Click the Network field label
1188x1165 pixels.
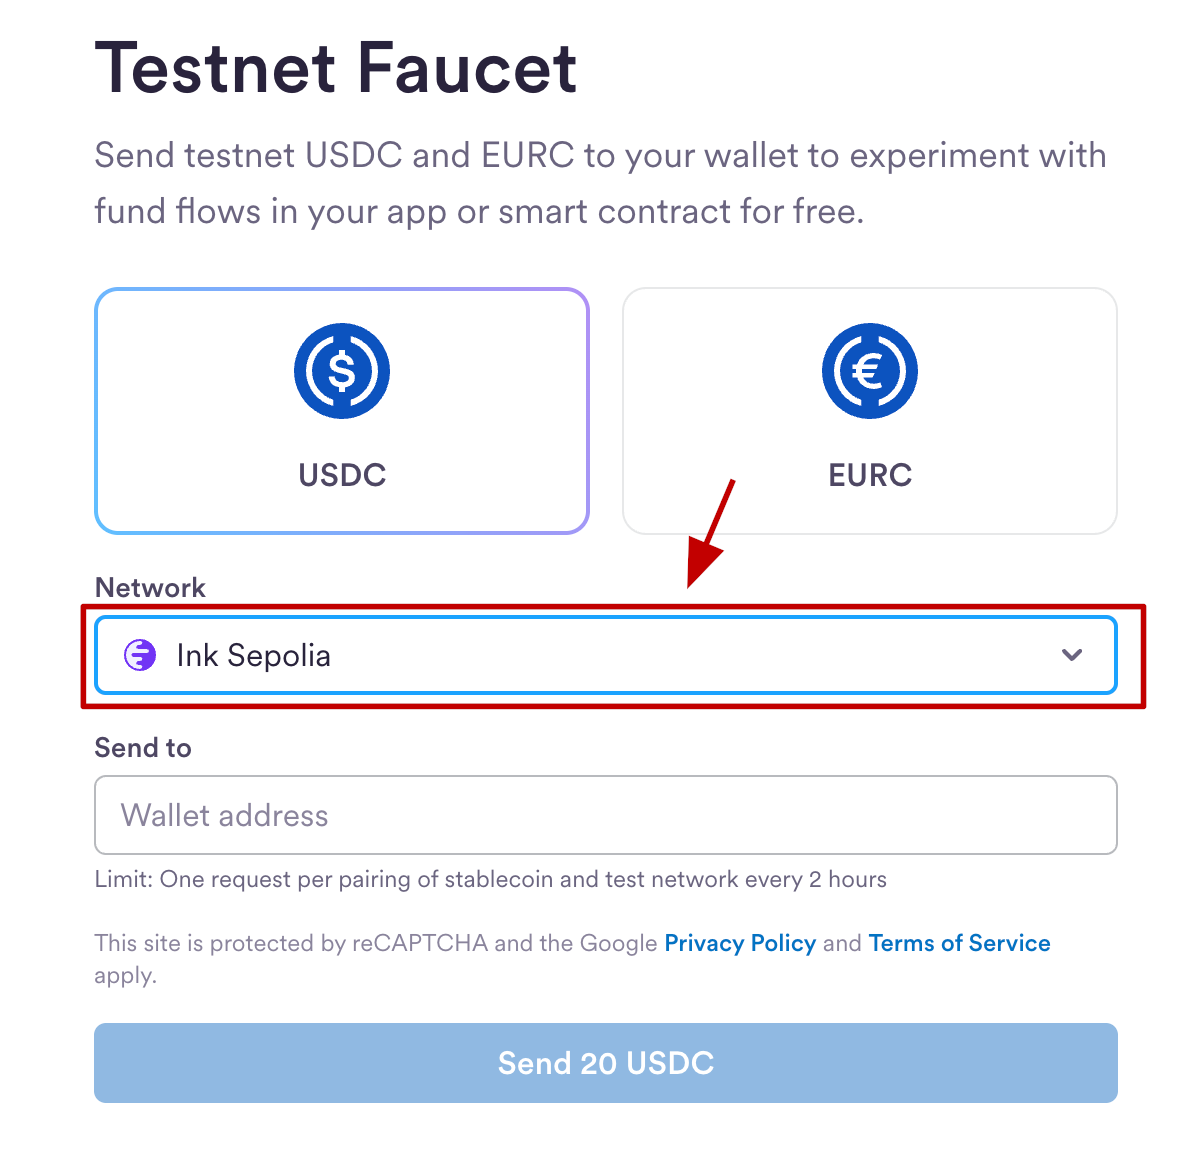150,587
